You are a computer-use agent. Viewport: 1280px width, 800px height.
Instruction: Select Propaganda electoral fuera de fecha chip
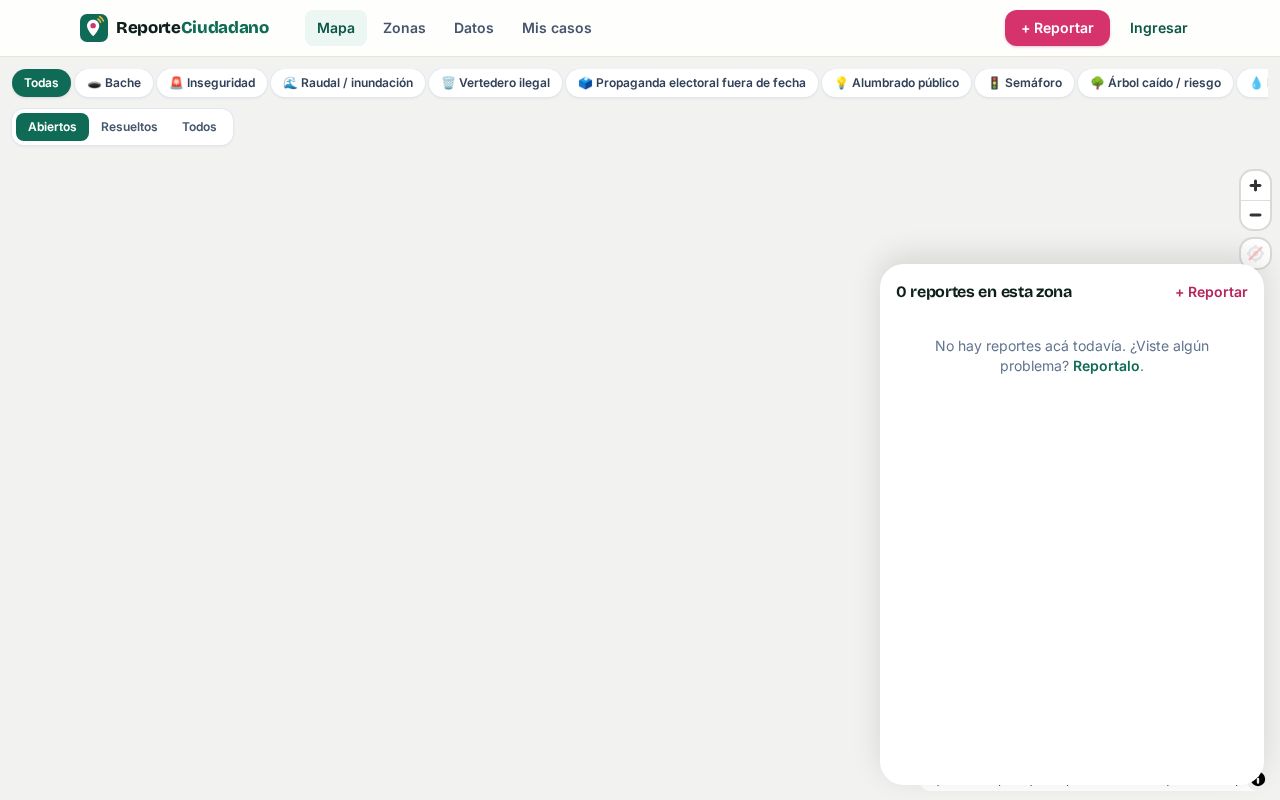[x=692, y=83]
